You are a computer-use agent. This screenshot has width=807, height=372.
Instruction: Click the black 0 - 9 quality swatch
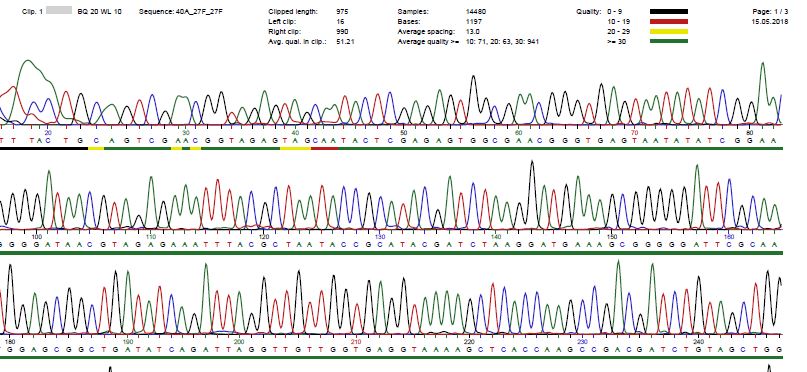(669, 11)
